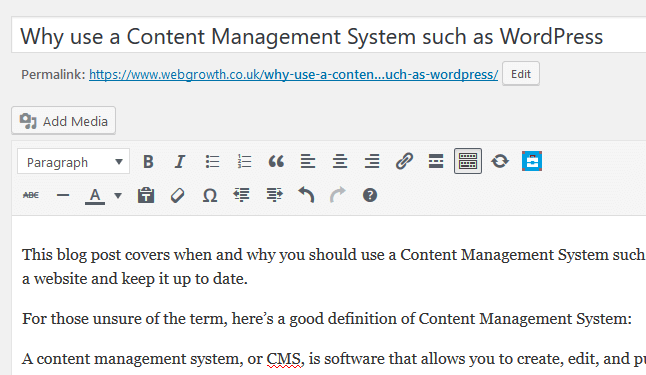This screenshot has height=375, width=646.
Task: Click Paste as text icon
Action: (x=145, y=195)
